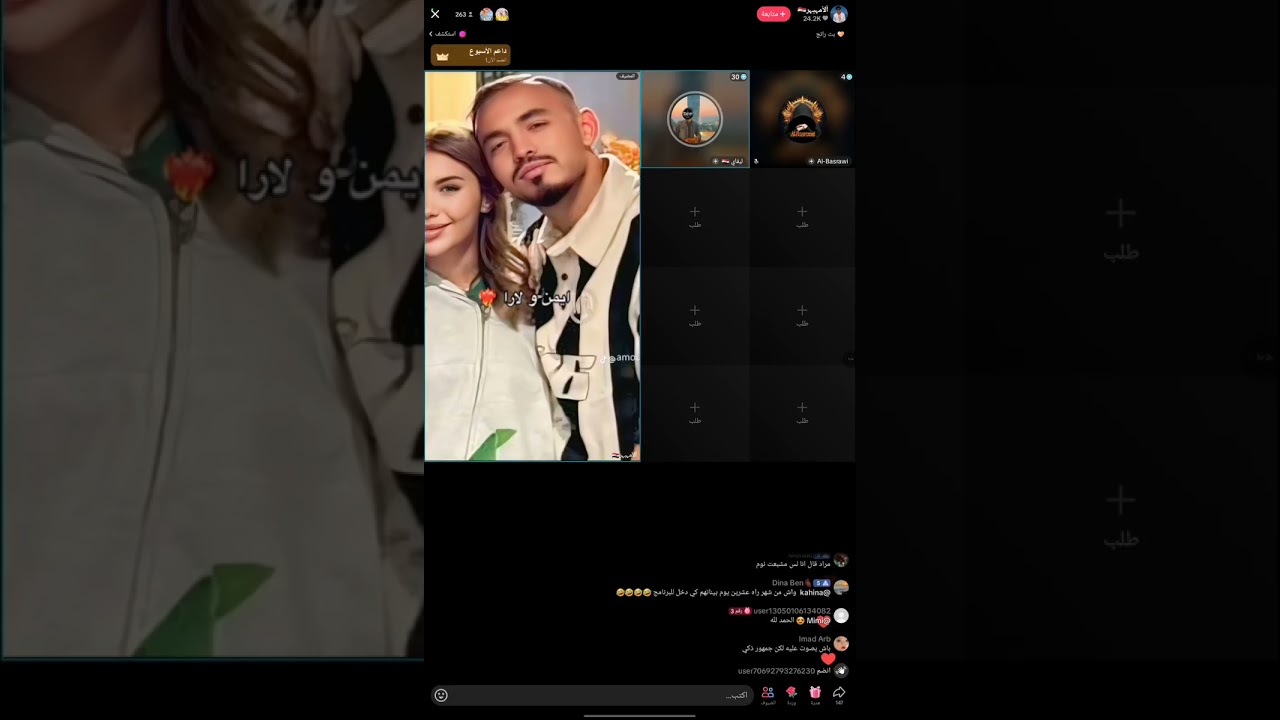The width and height of the screenshot is (1280, 720).
Task: Tap the @kahina mention in Dina Ben's comment
Action: (x=815, y=592)
